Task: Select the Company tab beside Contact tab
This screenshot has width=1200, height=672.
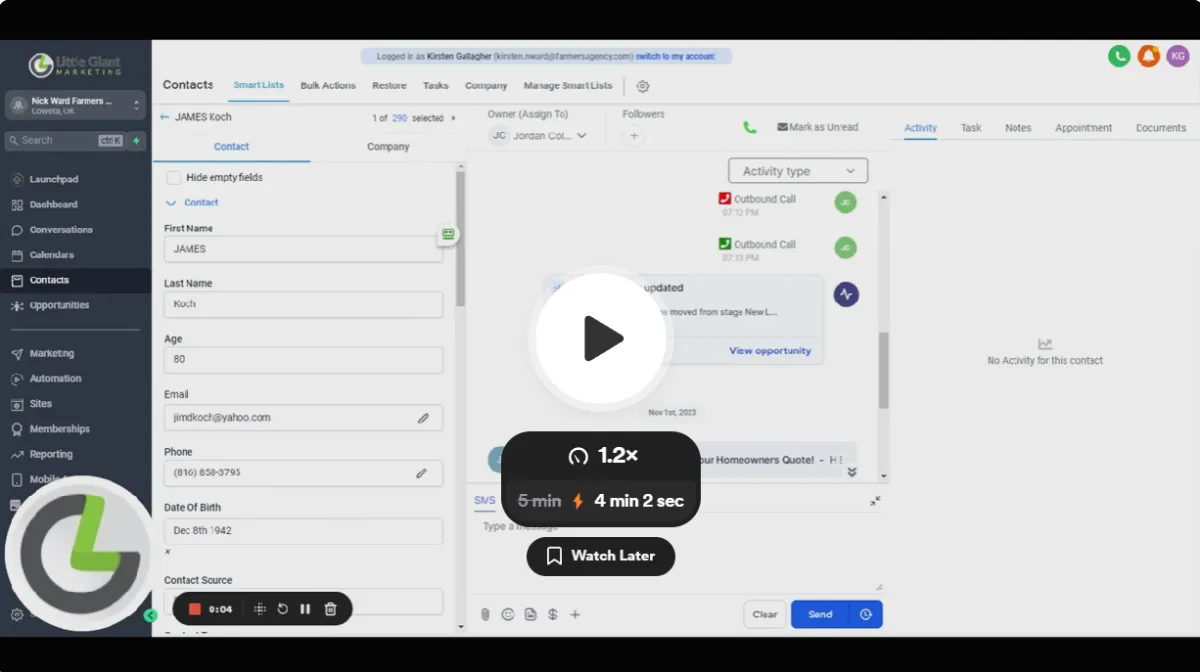Action: 388,146
